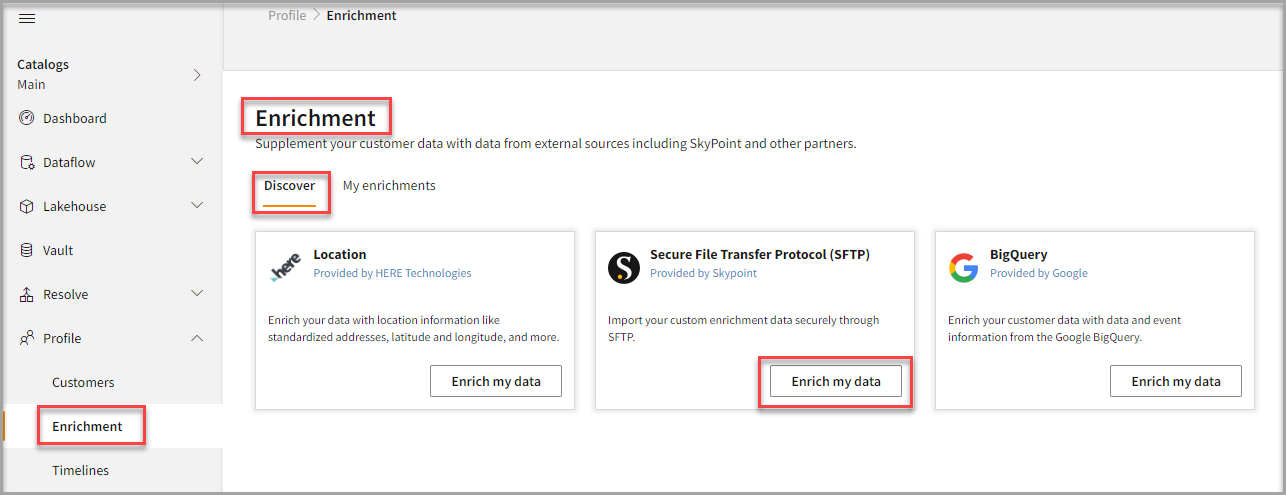Click the Vault database icon

[x=27, y=250]
